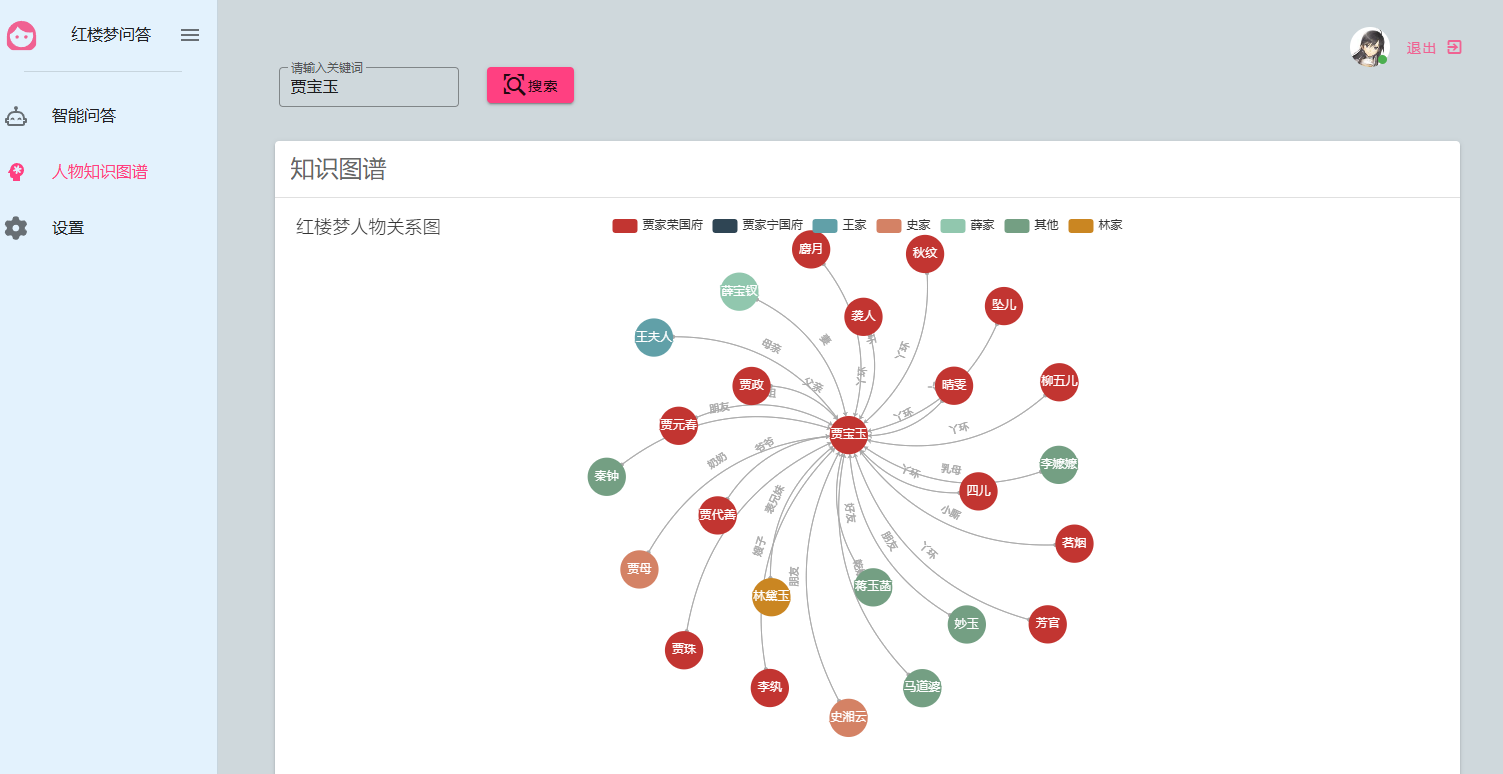Viewport: 1503px width, 774px height.
Task: Open 设置 from the sidebar menu
Action: tap(67, 227)
